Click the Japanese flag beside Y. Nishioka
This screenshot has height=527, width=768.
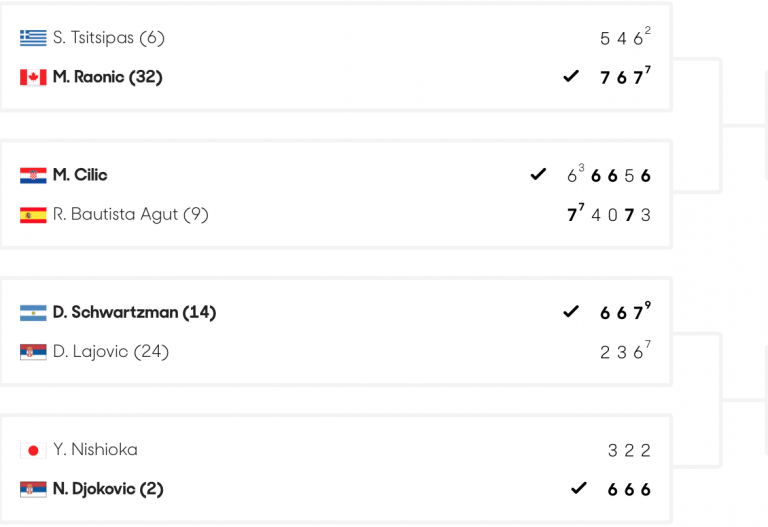pos(33,451)
